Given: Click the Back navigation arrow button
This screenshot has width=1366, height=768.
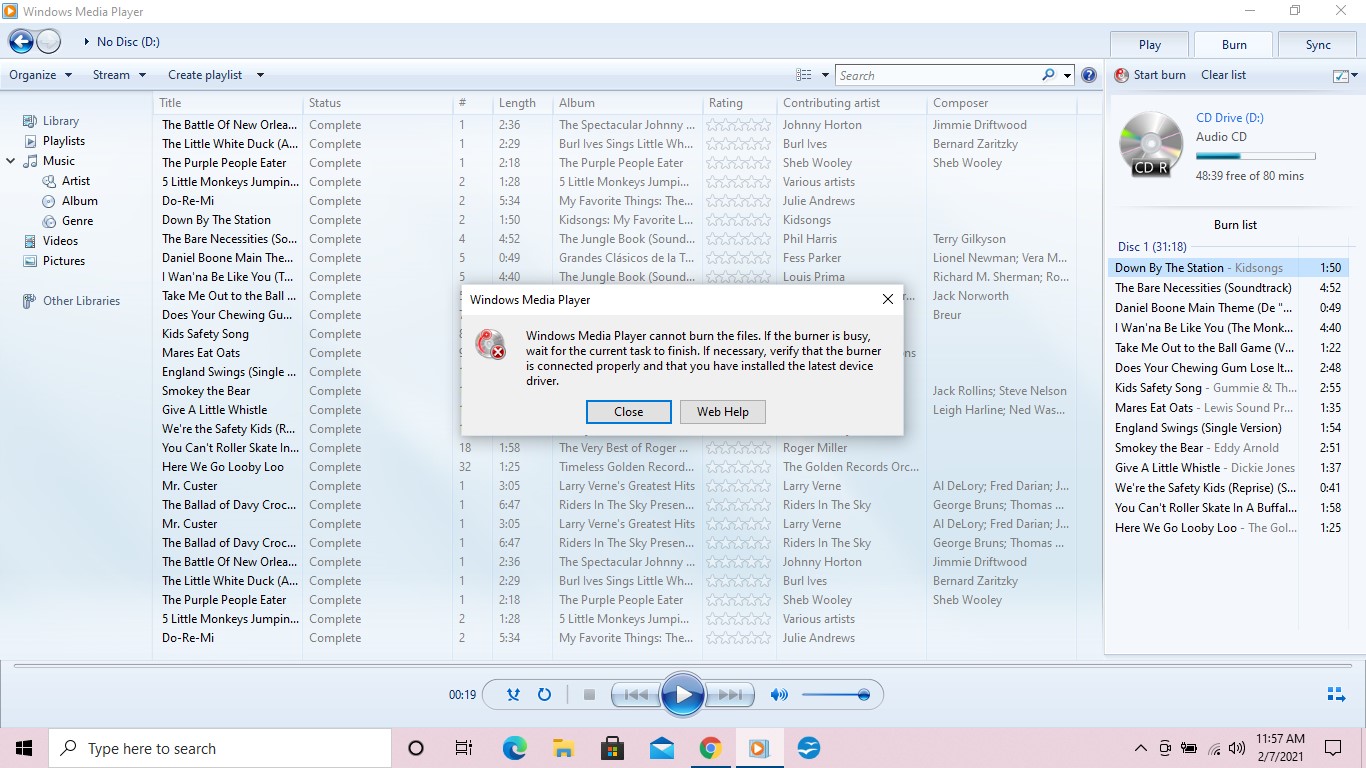Looking at the screenshot, I should (21, 41).
